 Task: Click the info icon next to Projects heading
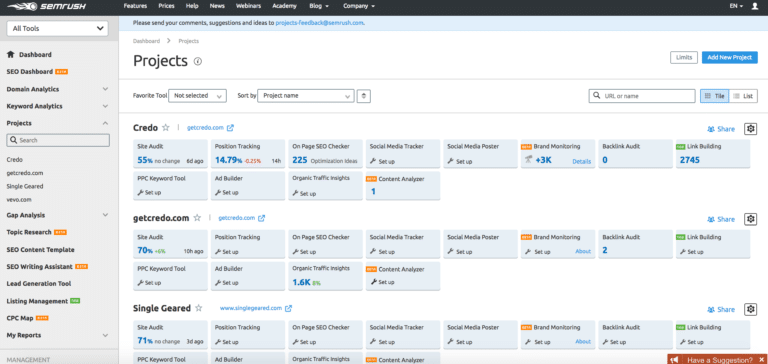pos(197,61)
